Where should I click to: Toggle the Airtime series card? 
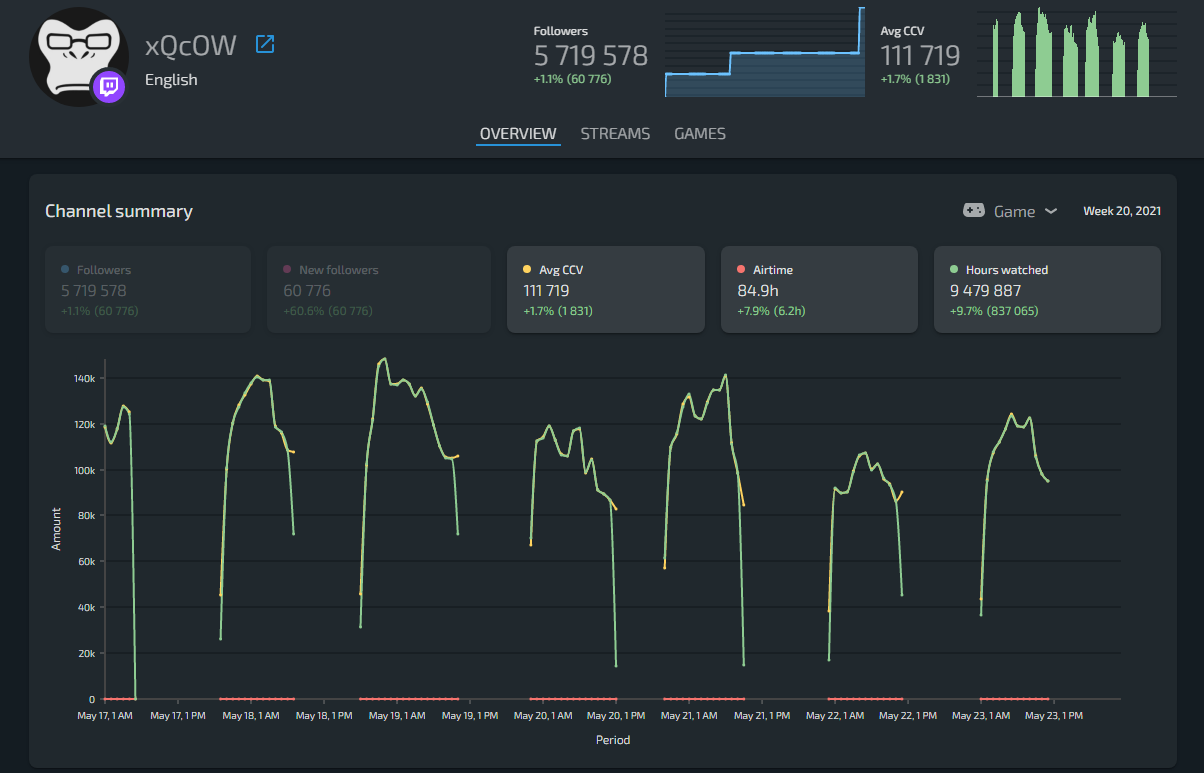tap(819, 290)
